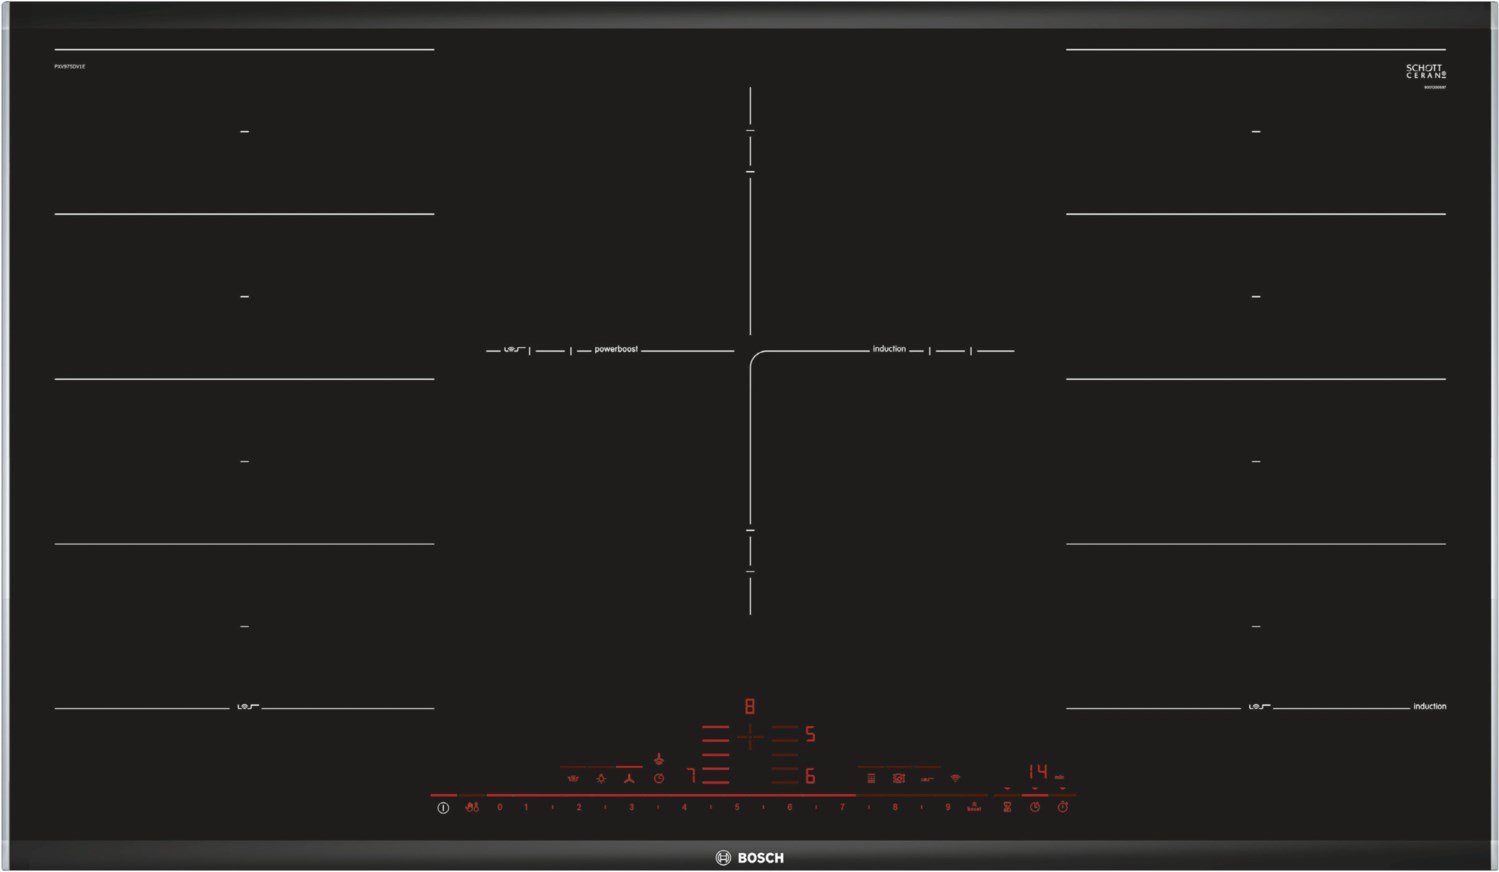Tap the child lock icon beside the power button
This screenshot has height=872, width=1499.
coord(472,807)
